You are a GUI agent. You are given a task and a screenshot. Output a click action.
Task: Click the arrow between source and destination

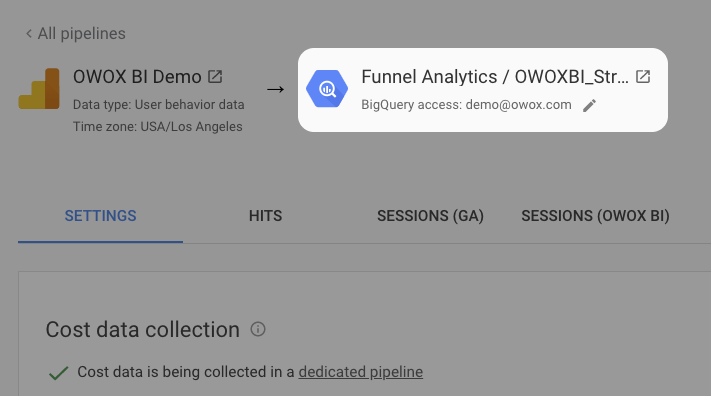point(275,89)
